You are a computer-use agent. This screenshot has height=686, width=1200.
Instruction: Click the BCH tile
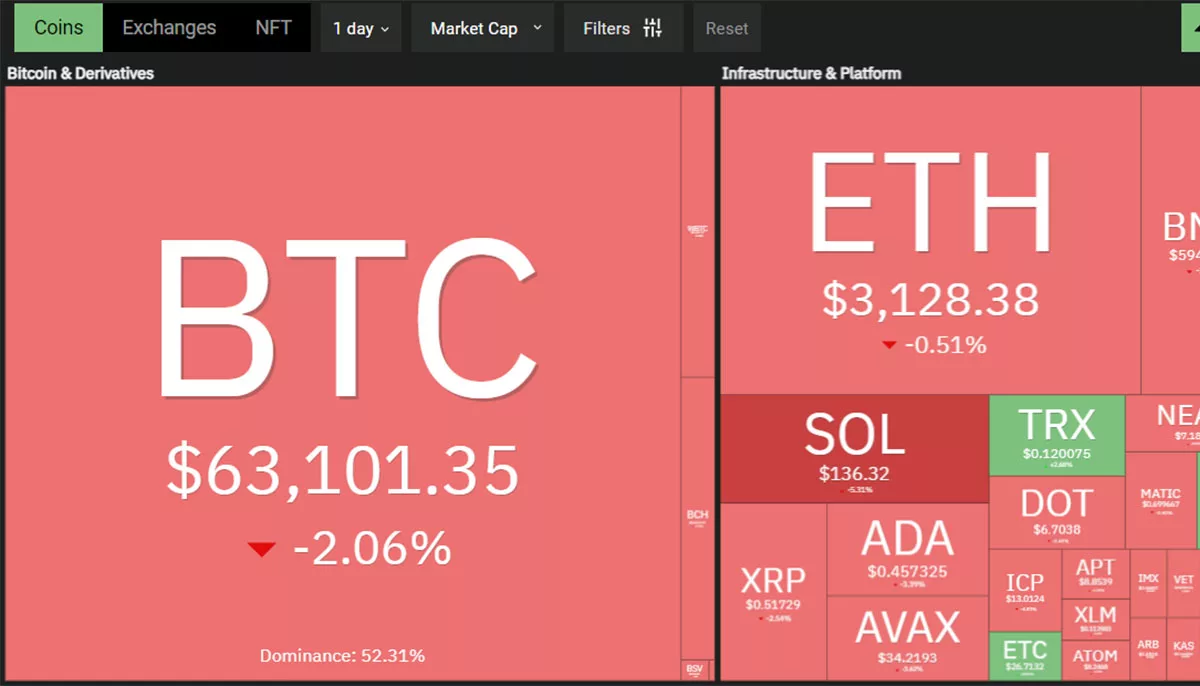697,517
